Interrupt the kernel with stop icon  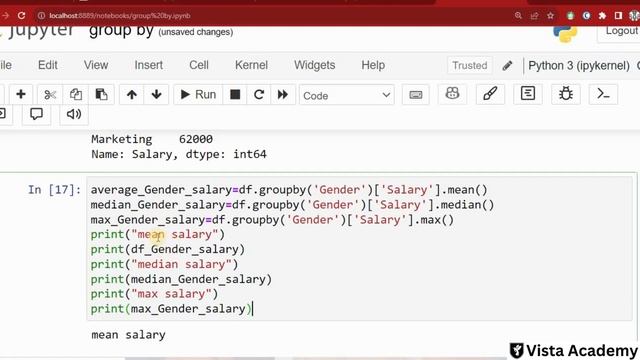click(235, 95)
